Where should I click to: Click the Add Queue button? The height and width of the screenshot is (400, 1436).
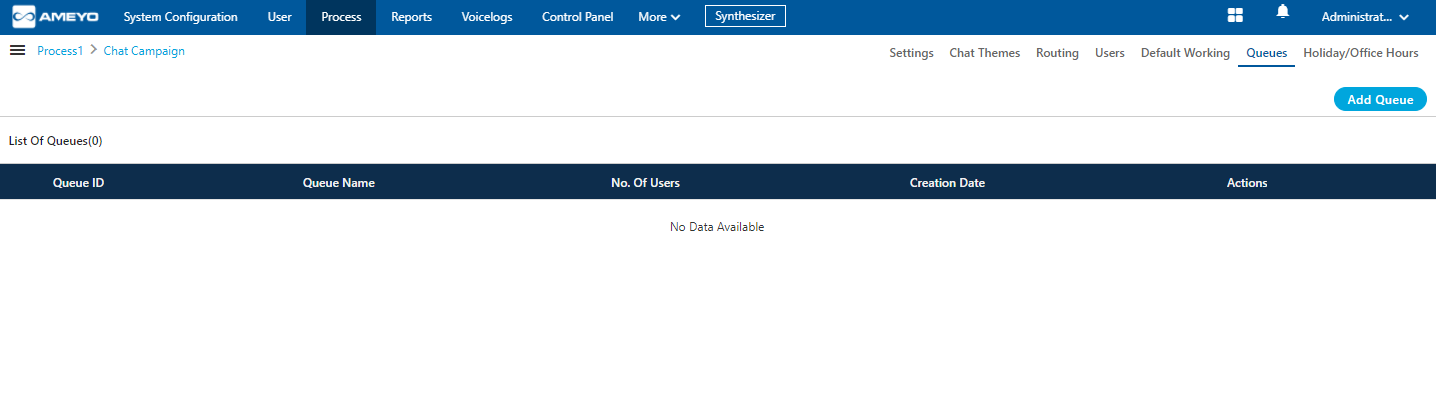coord(1380,99)
